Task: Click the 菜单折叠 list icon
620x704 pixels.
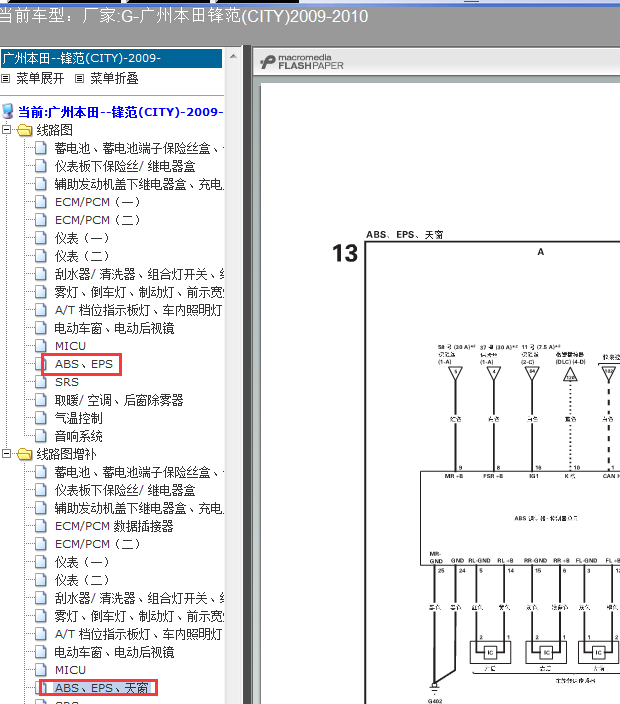Action: pyautogui.click(x=79, y=79)
